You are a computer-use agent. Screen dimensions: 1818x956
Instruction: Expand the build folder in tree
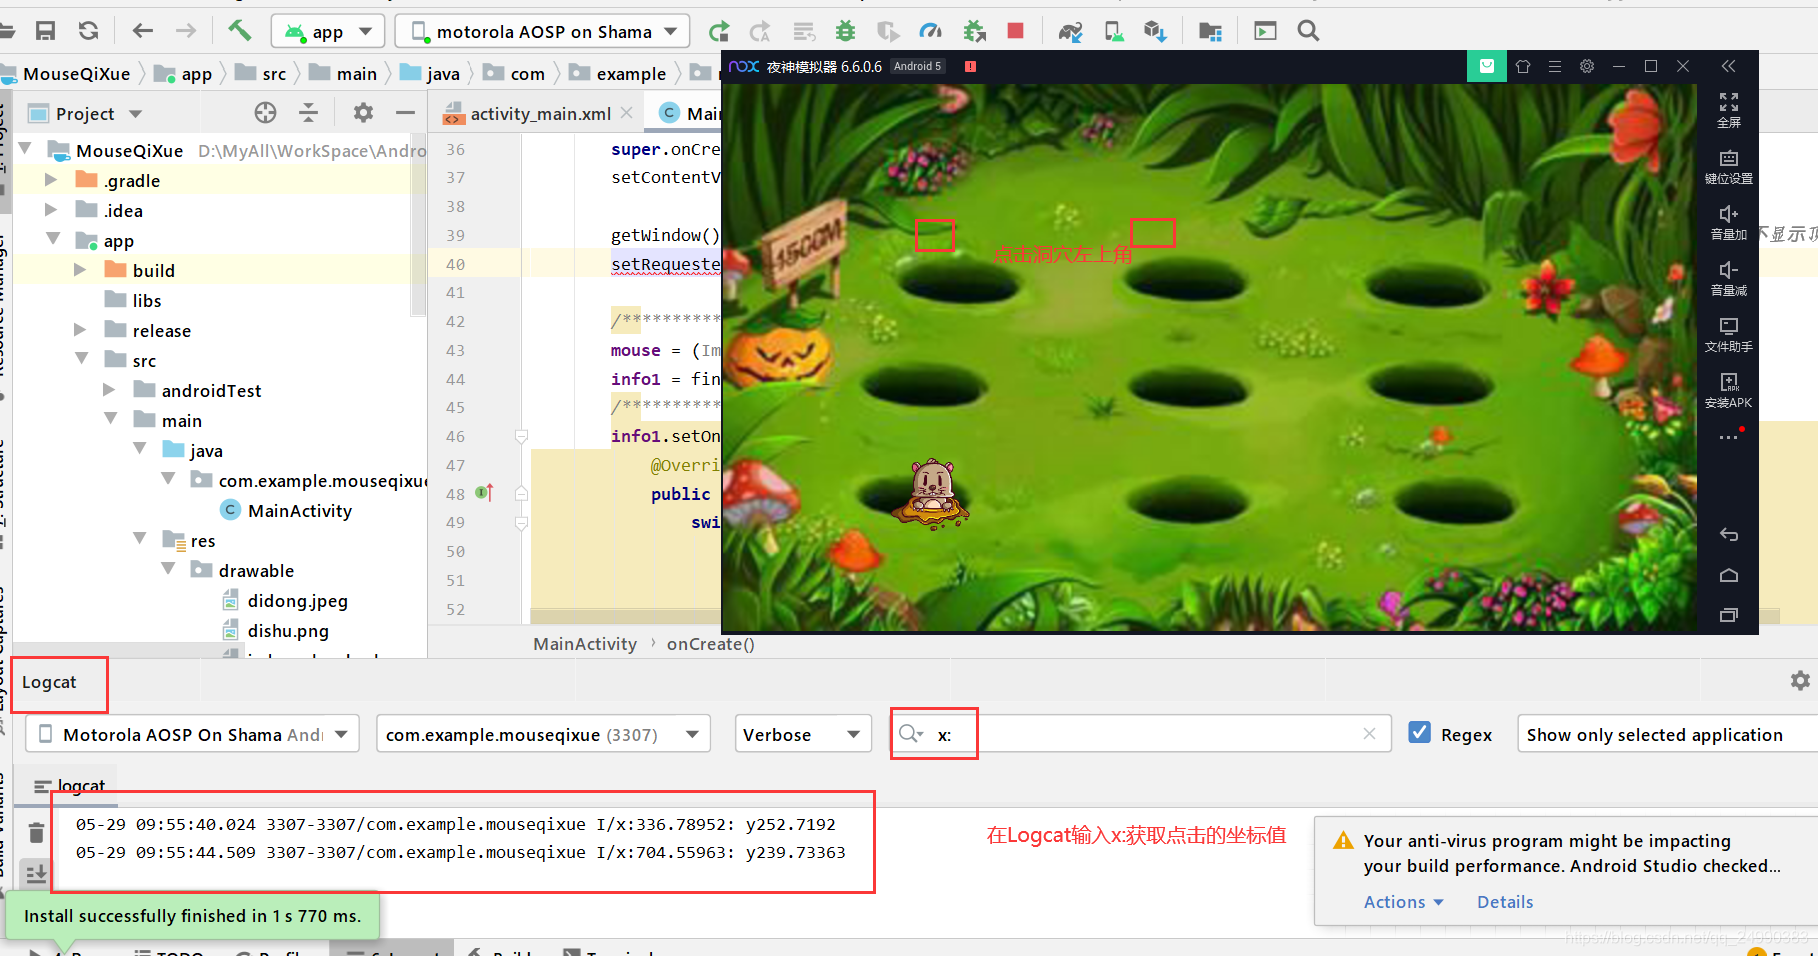80,270
